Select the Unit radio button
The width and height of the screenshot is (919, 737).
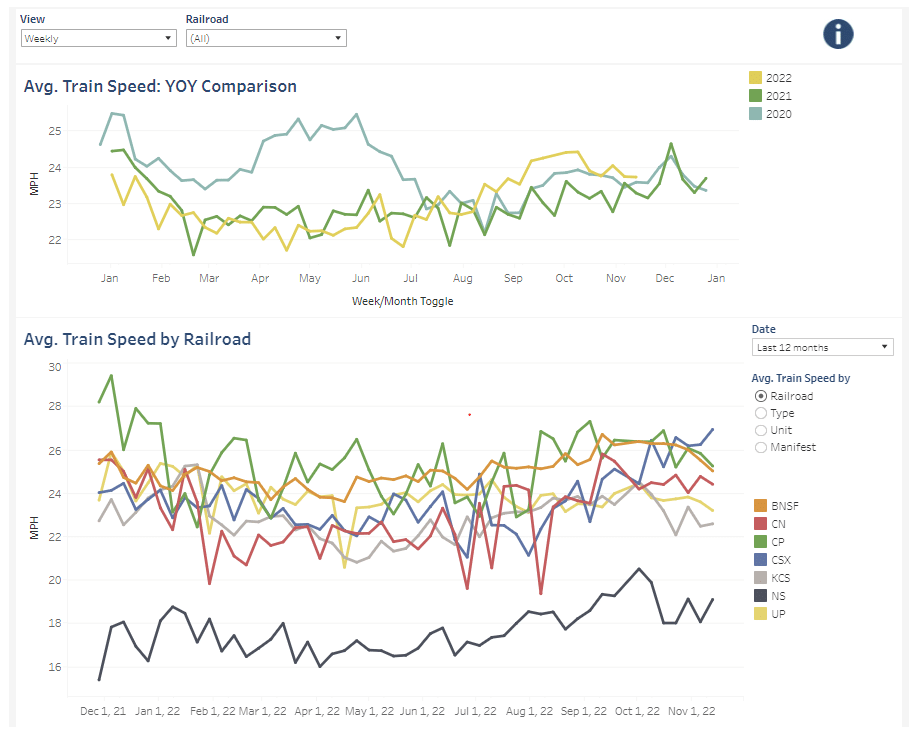(761, 430)
